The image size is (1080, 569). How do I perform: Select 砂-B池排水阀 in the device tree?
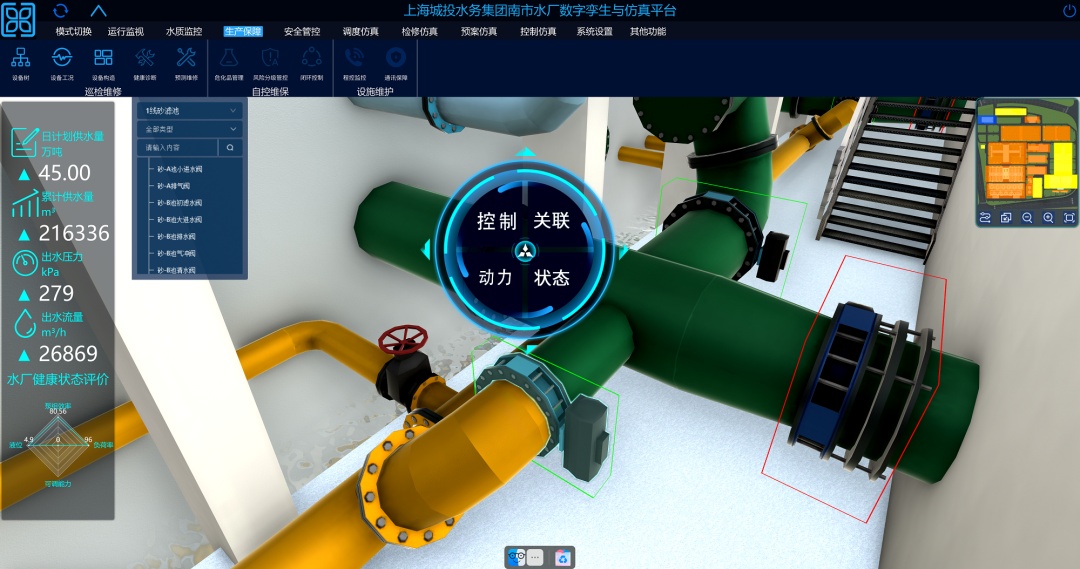176,237
